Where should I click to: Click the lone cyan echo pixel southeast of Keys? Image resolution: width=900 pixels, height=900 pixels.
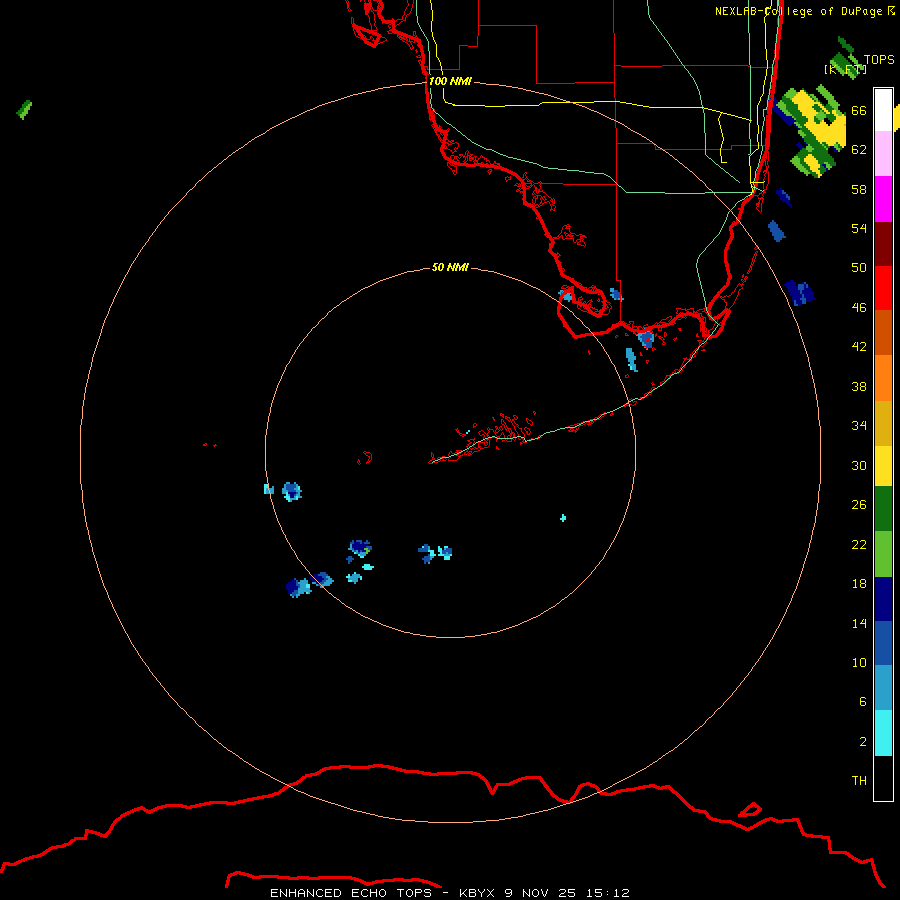pos(563,518)
